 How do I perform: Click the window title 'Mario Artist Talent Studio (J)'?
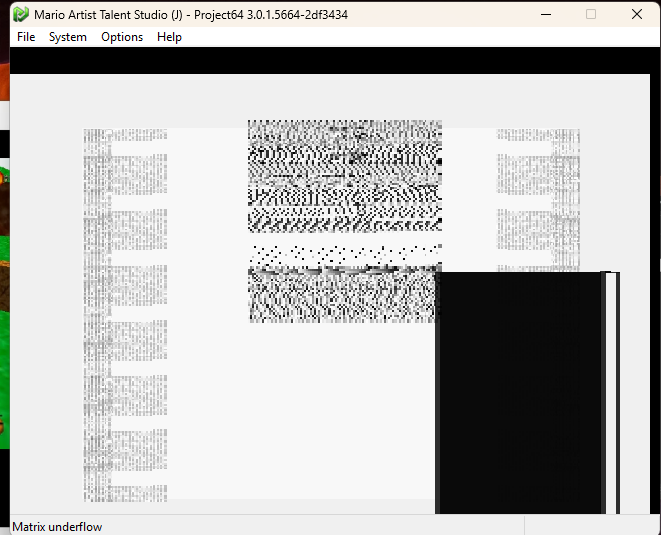[x=108, y=15]
